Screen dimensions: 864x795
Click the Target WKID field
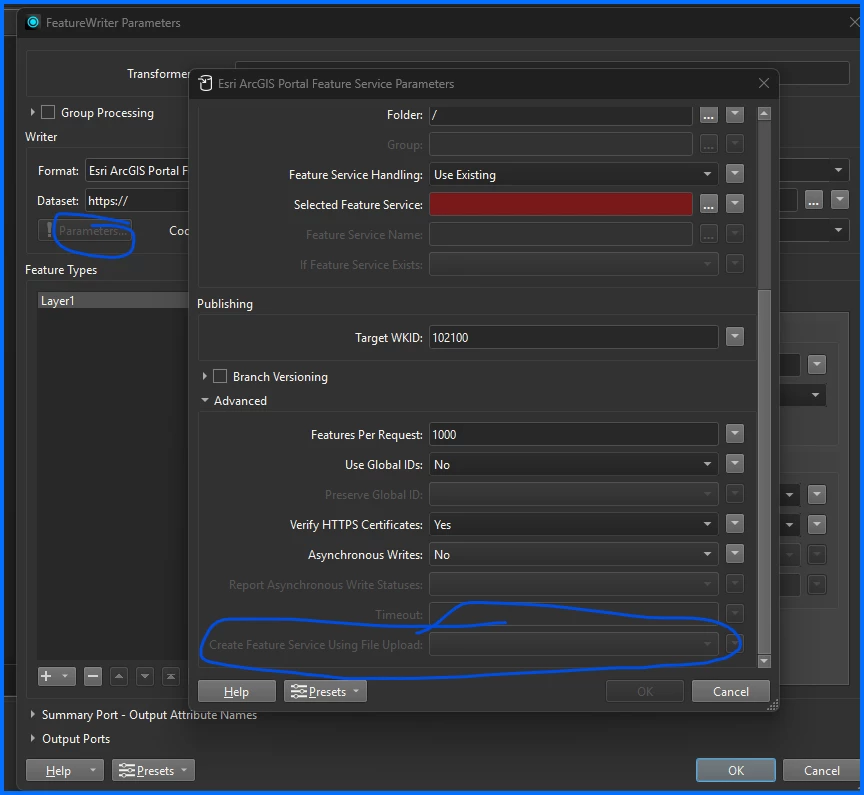point(574,337)
